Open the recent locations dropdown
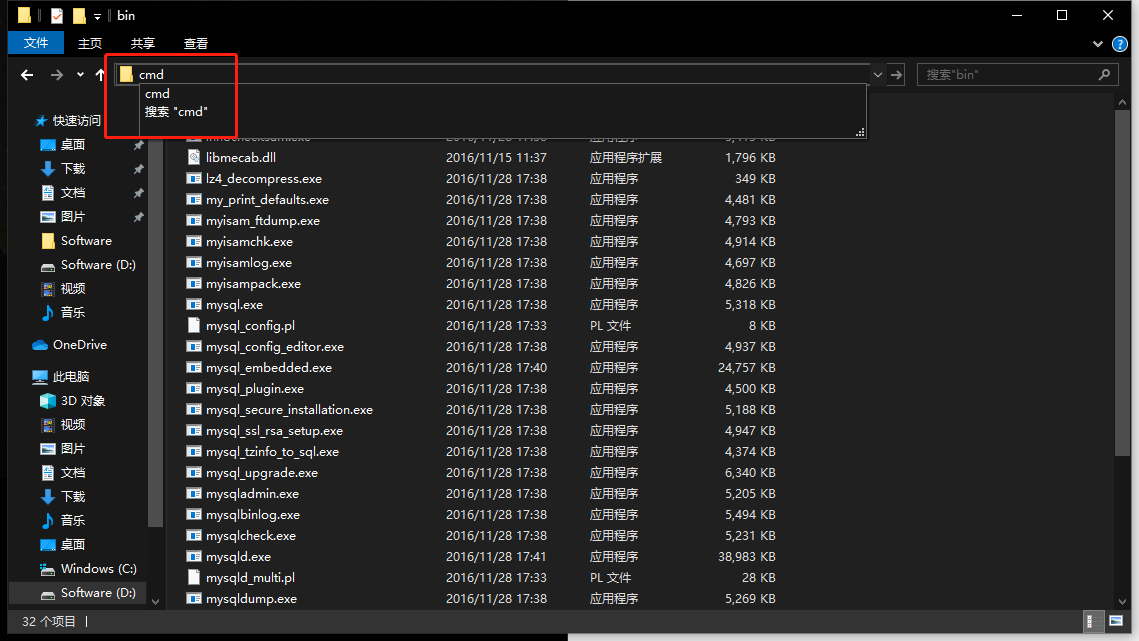Viewport: 1139px width, 641px height. 80,75
